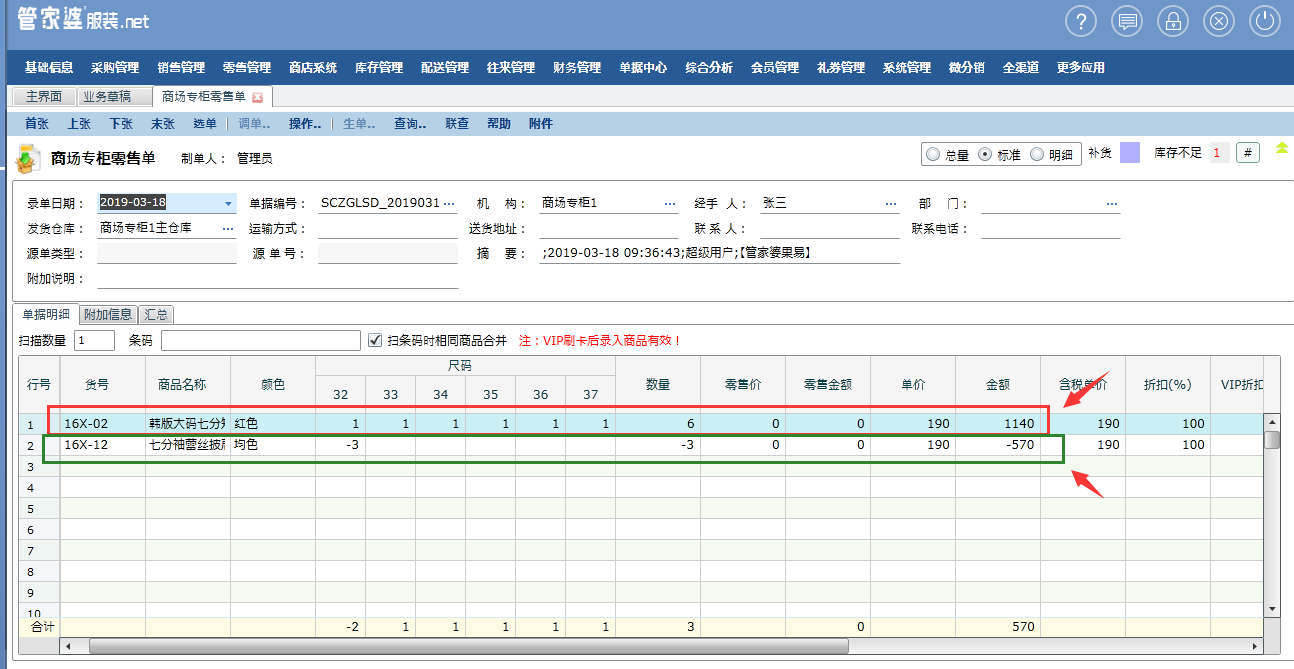The image size is (1294, 669).
Task: Select the cell with 货号 16X-02
Action: (x=103, y=424)
